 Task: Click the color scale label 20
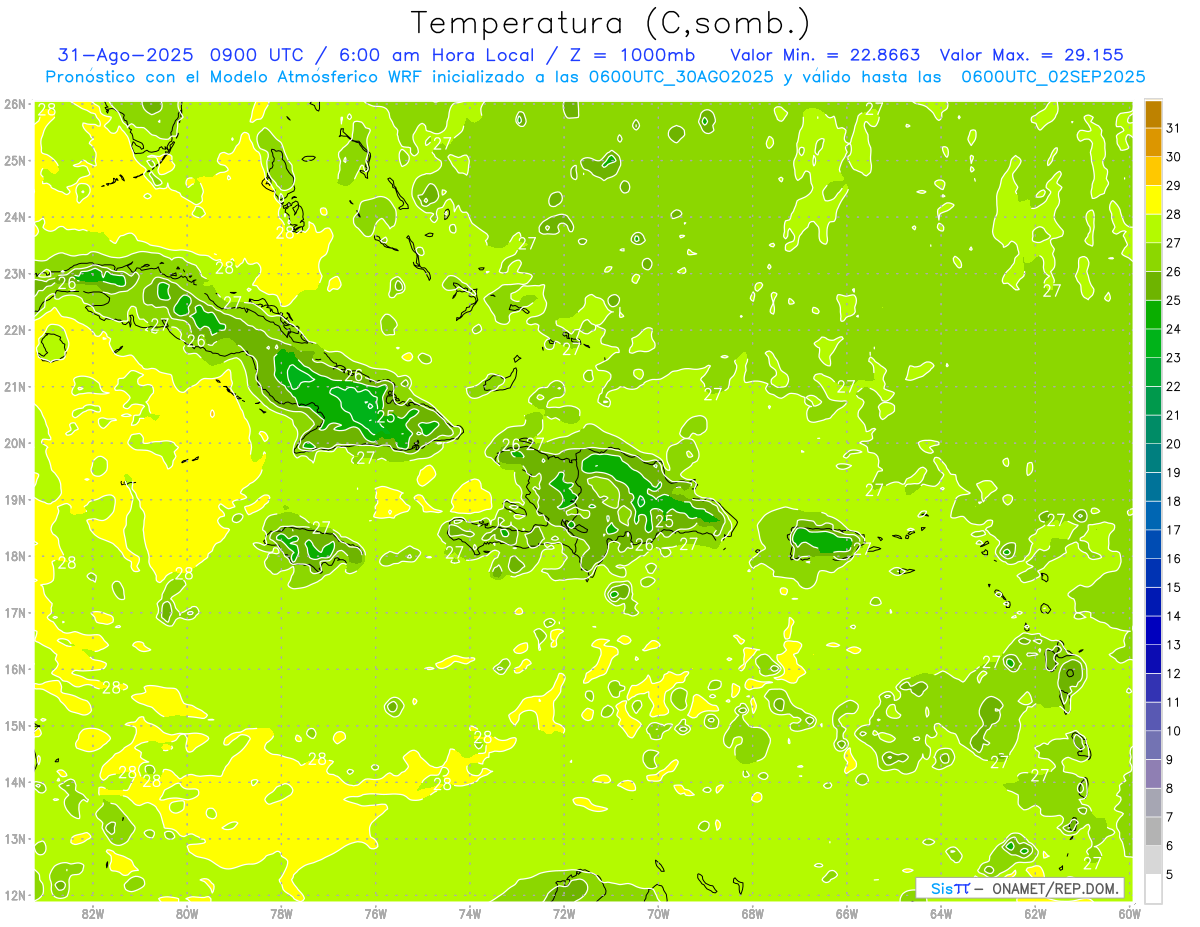1174,443
